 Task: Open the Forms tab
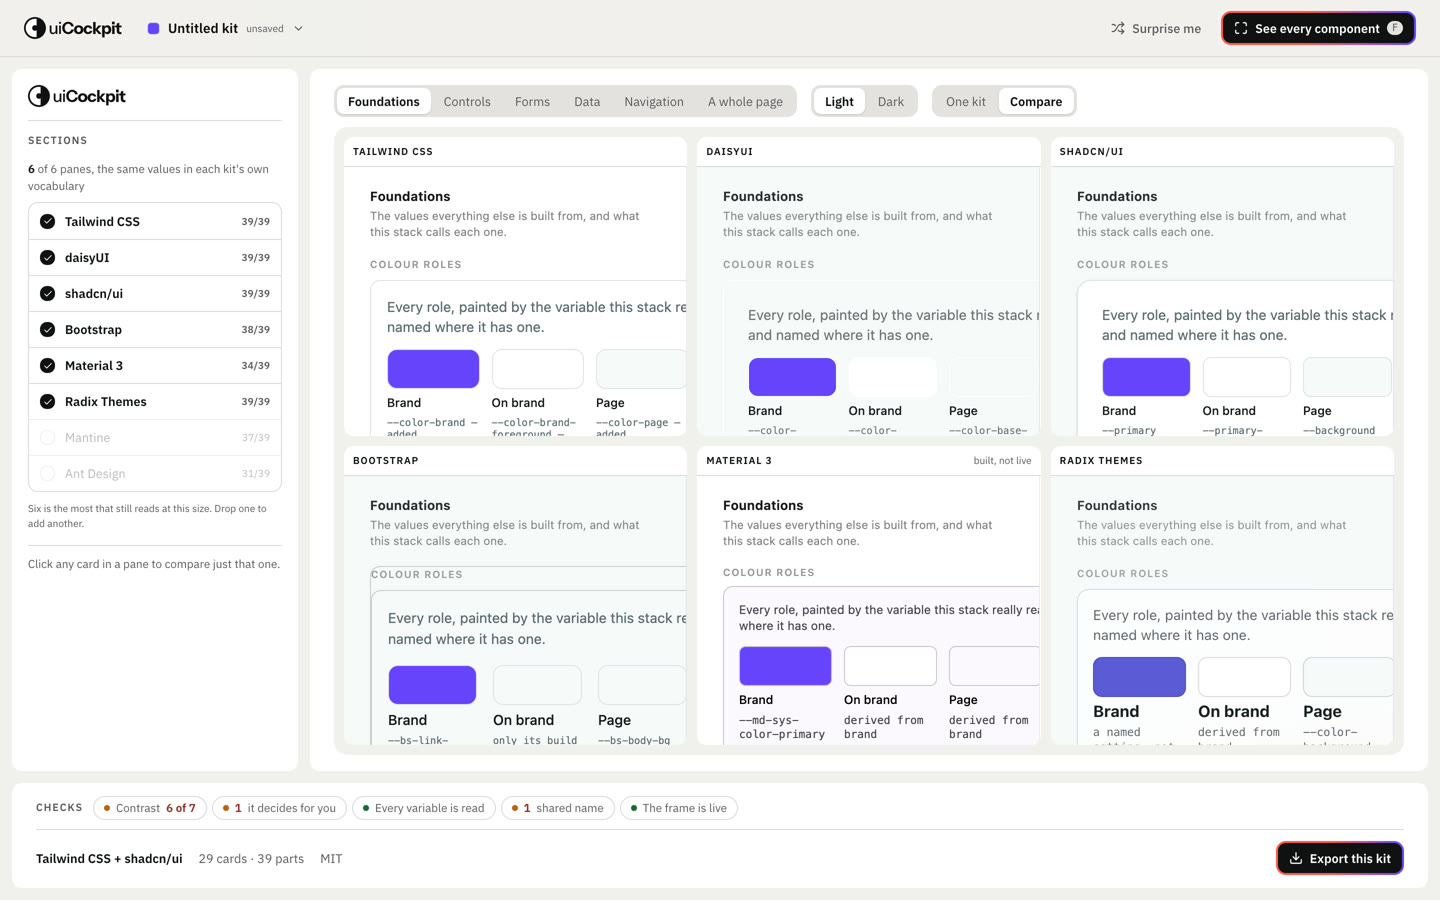[532, 102]
